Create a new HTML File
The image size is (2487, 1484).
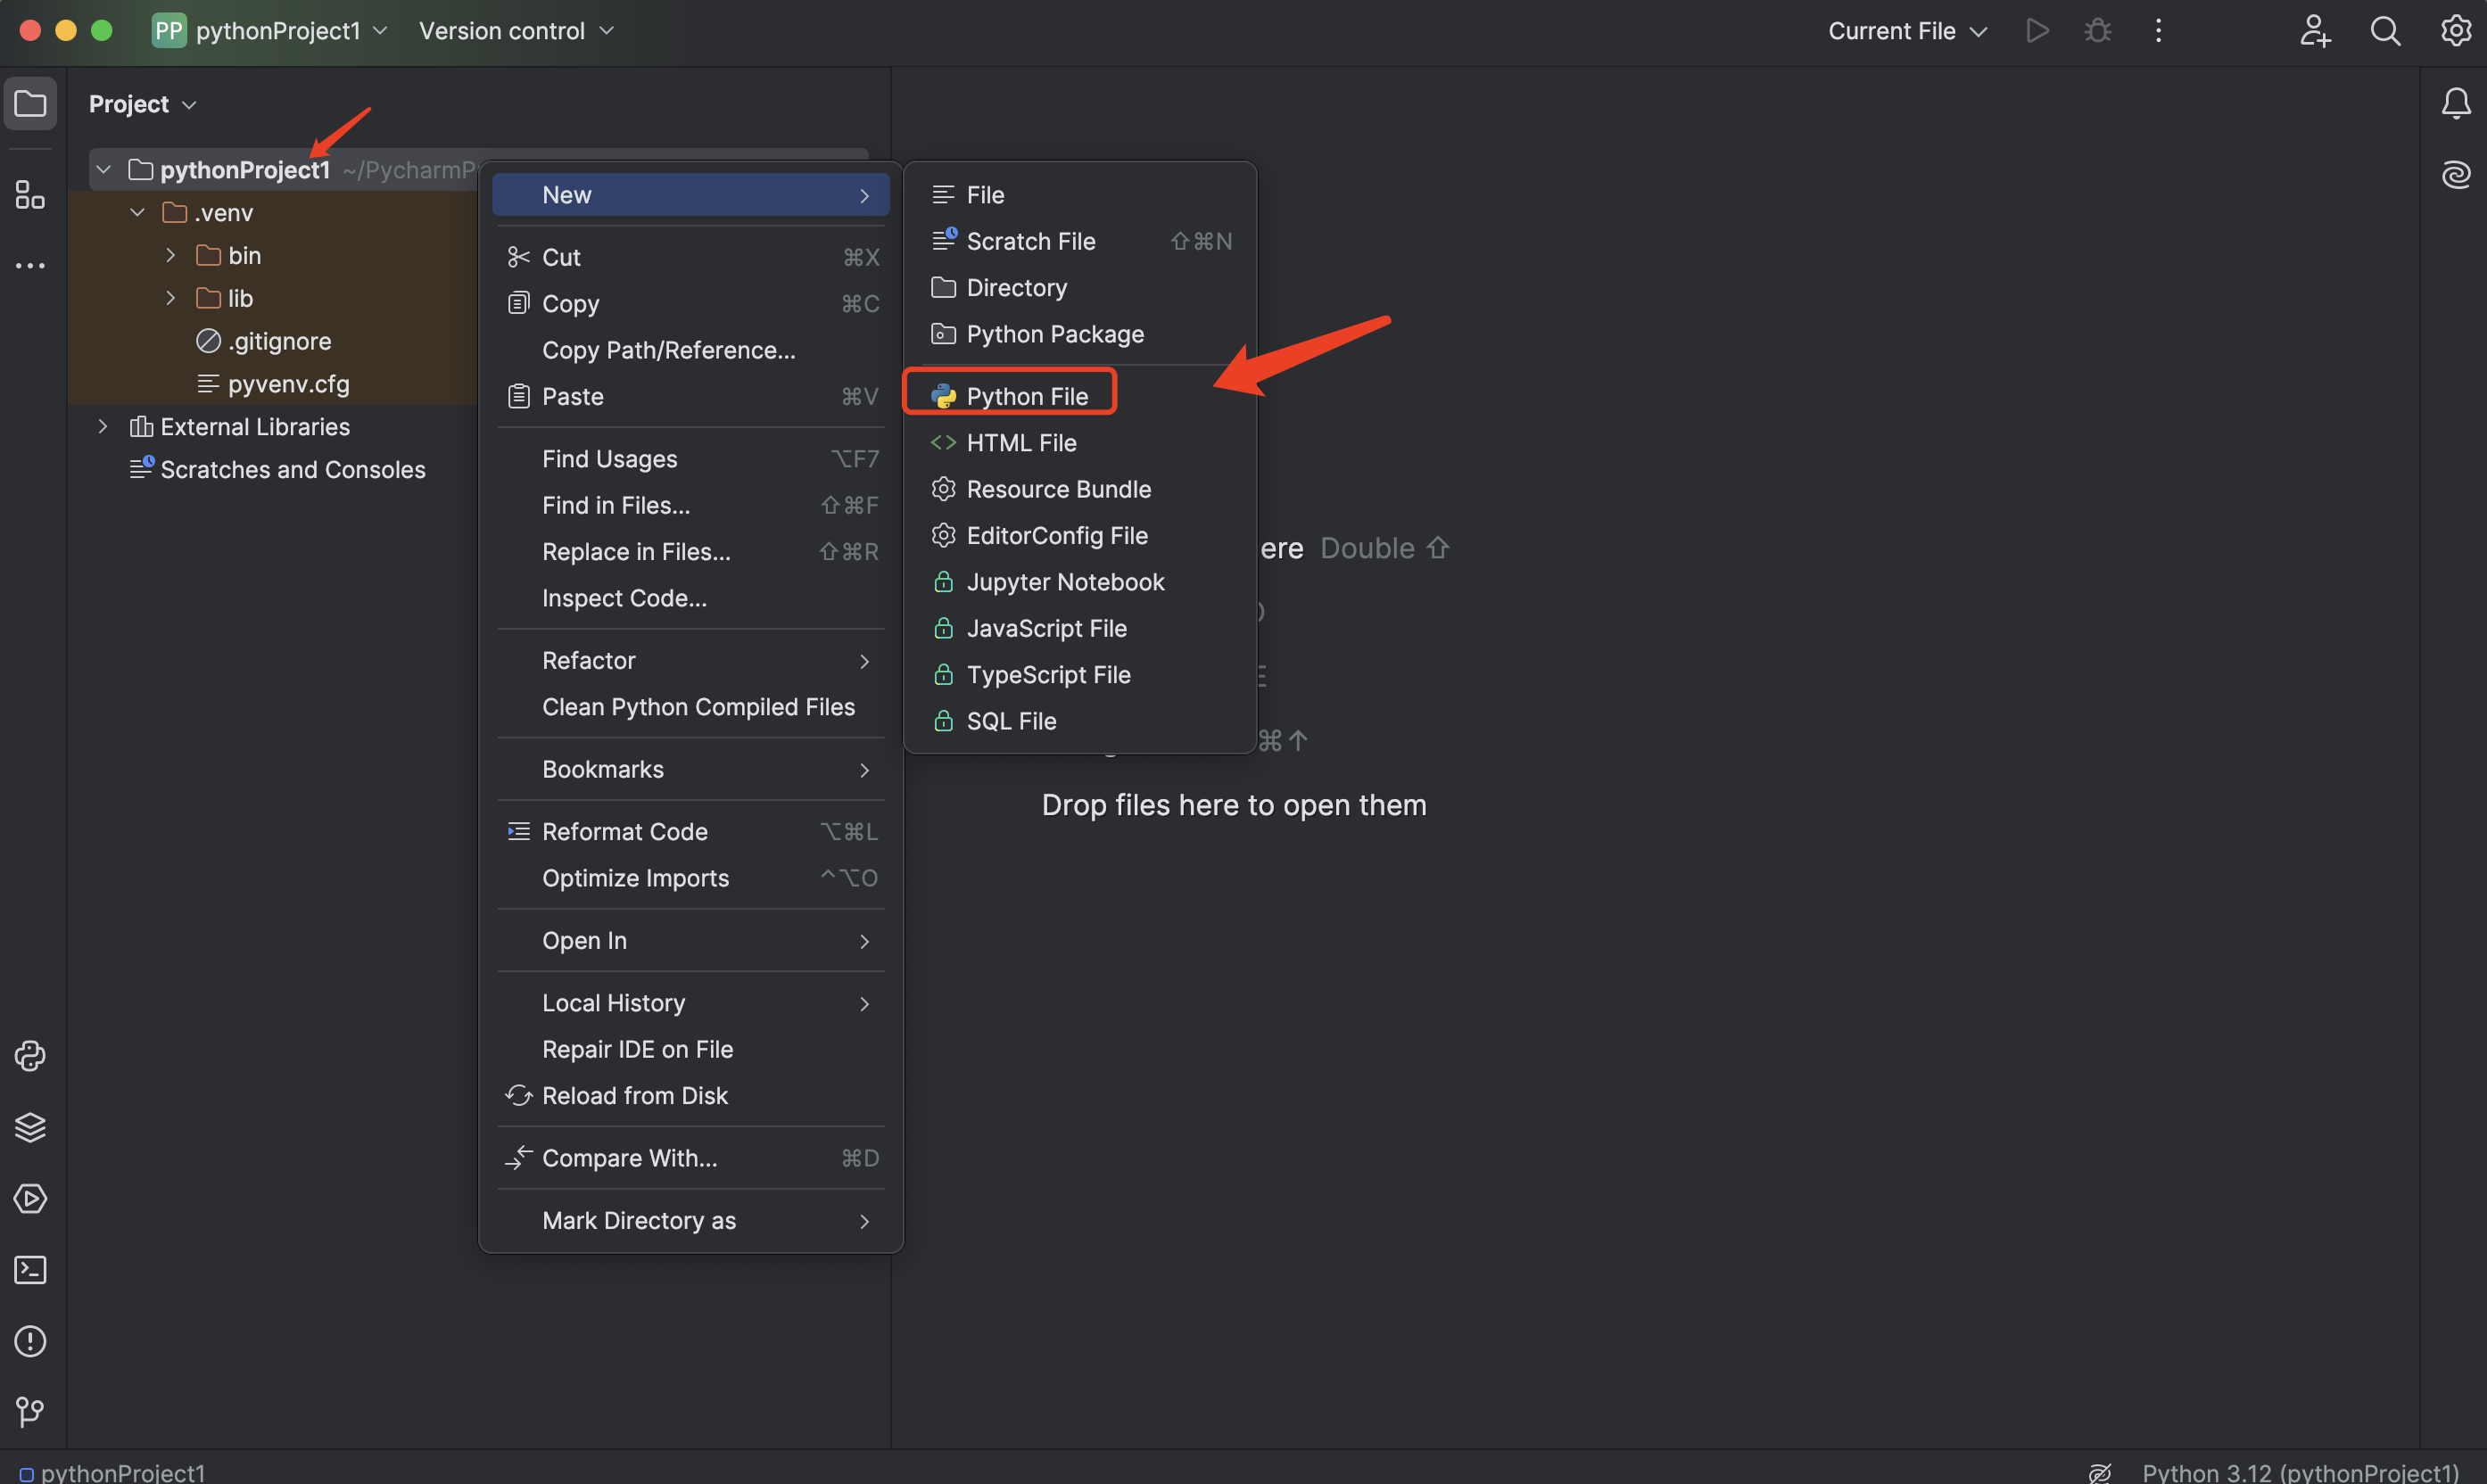(1080, 443)
